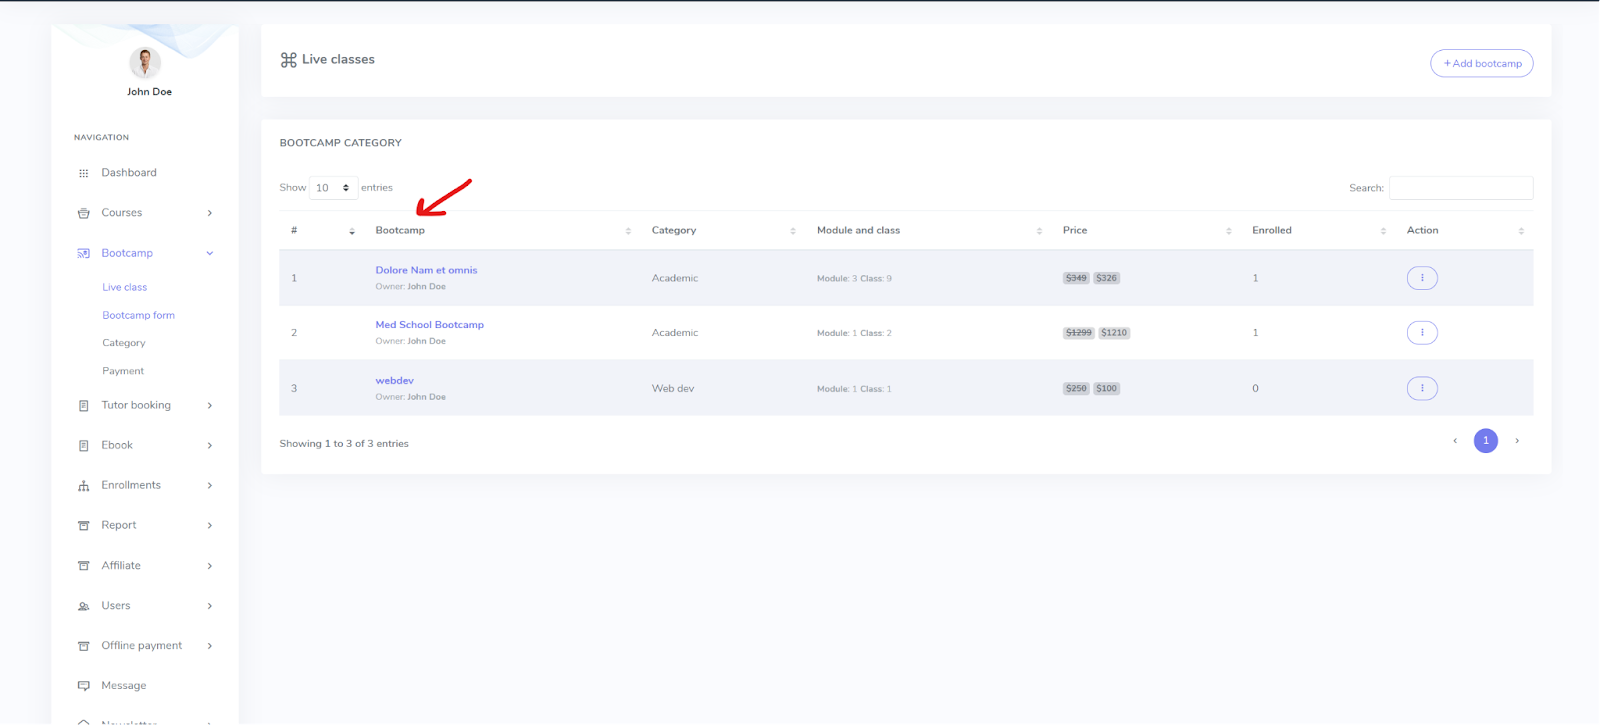Viewport: 1600px width, 725px height.
Task: Click the Add bootcamp button
Action: [1481, 63]
